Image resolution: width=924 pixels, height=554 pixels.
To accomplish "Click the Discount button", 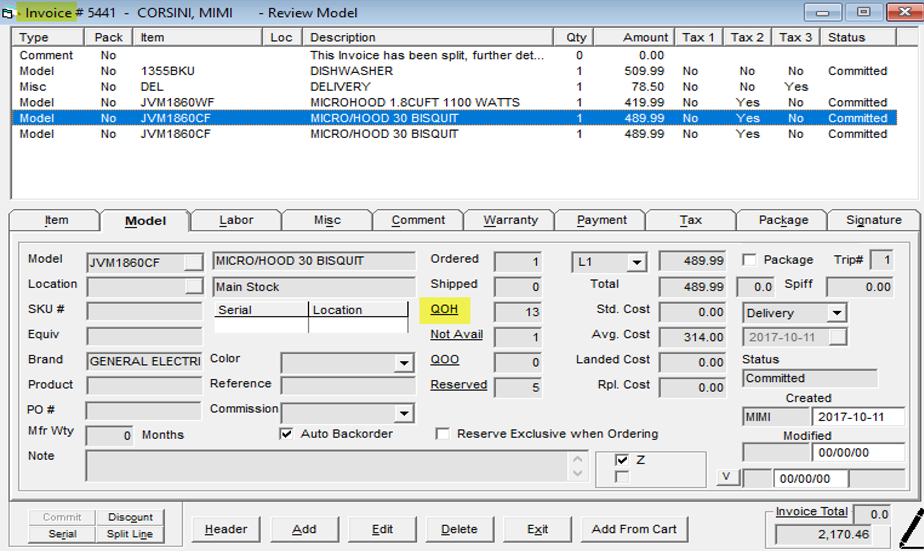I will tap(130, 517).
